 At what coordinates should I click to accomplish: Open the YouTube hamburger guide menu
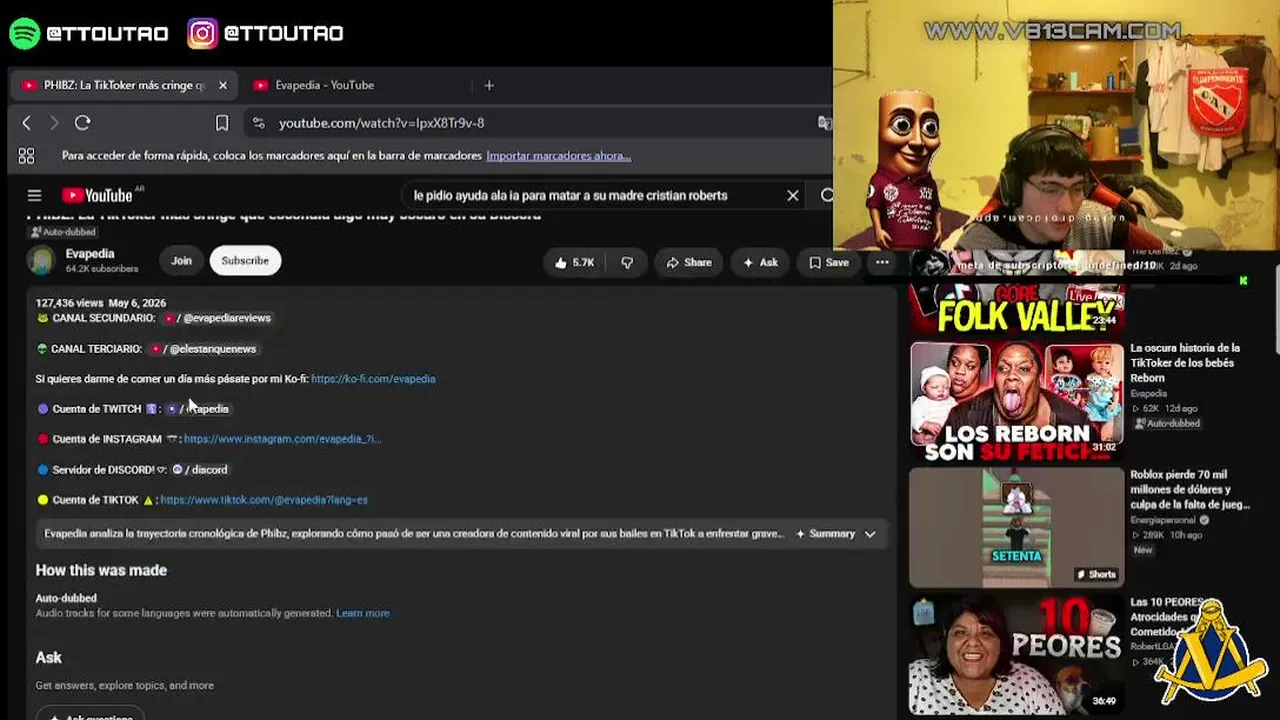click(x=34, y=196)
